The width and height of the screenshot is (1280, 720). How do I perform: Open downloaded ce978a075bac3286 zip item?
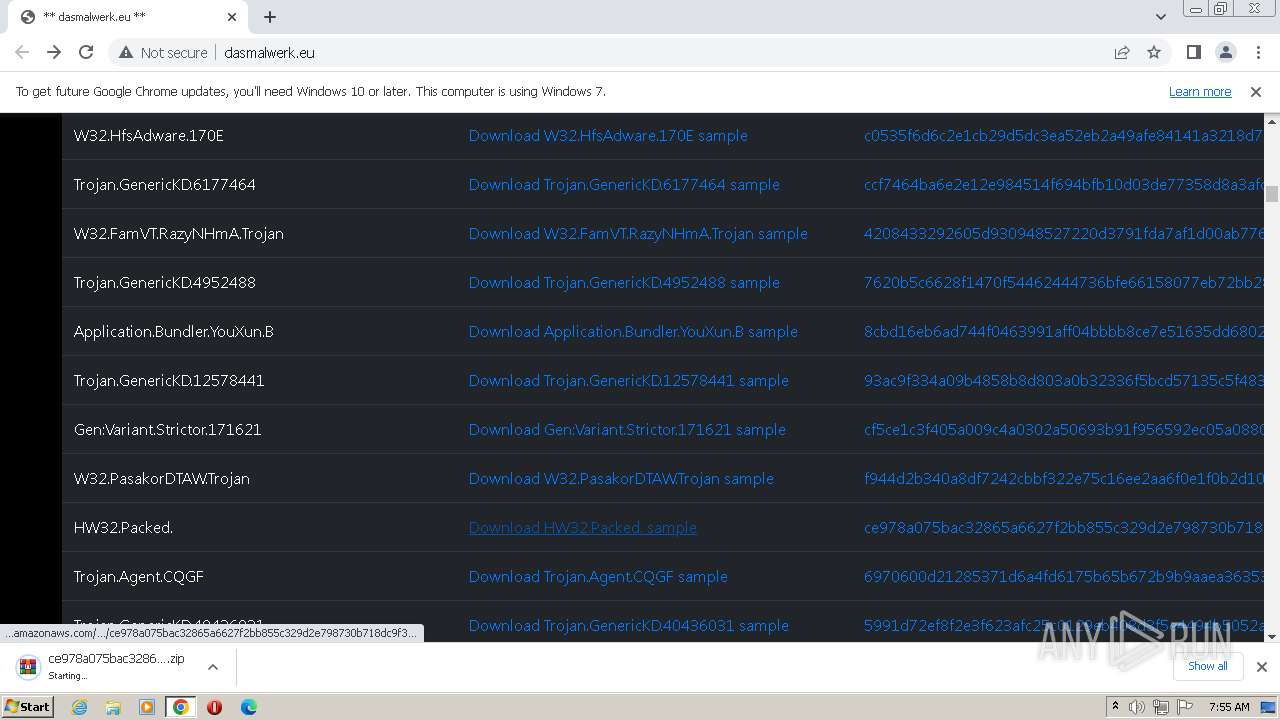click(102, 666)
